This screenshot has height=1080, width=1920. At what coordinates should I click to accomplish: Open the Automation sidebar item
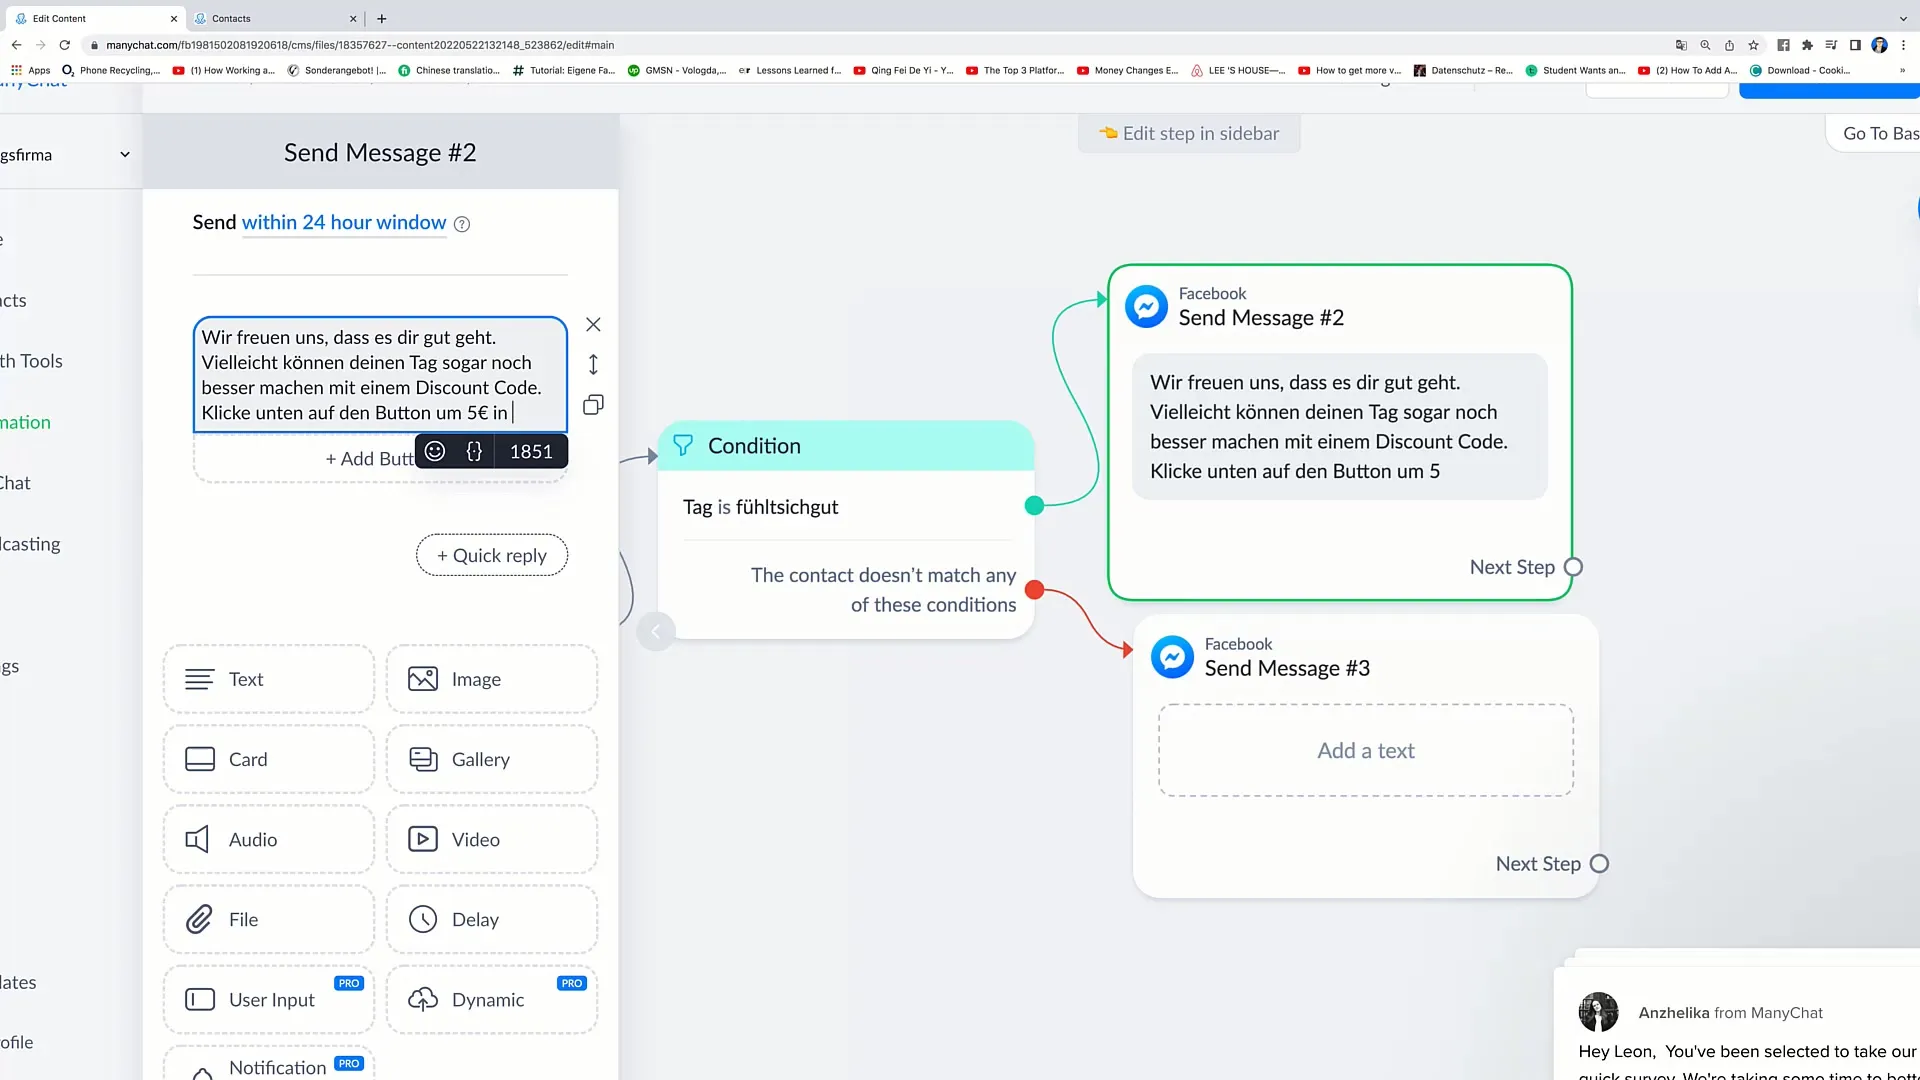[x=25, y=422]
